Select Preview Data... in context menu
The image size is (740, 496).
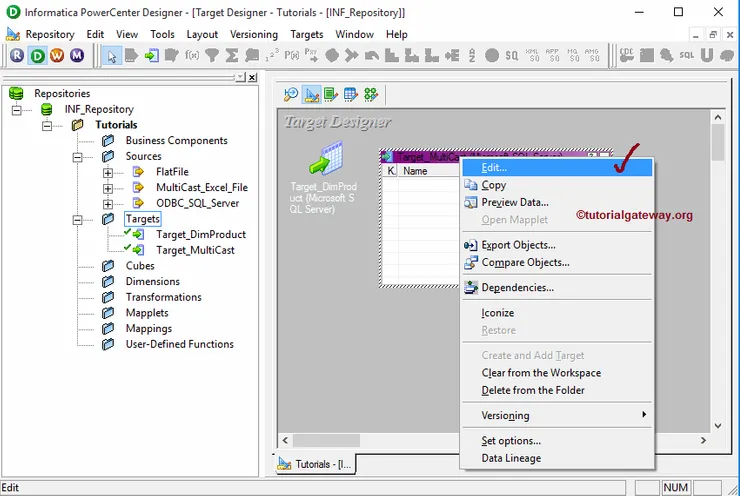(x=557, y=202)
